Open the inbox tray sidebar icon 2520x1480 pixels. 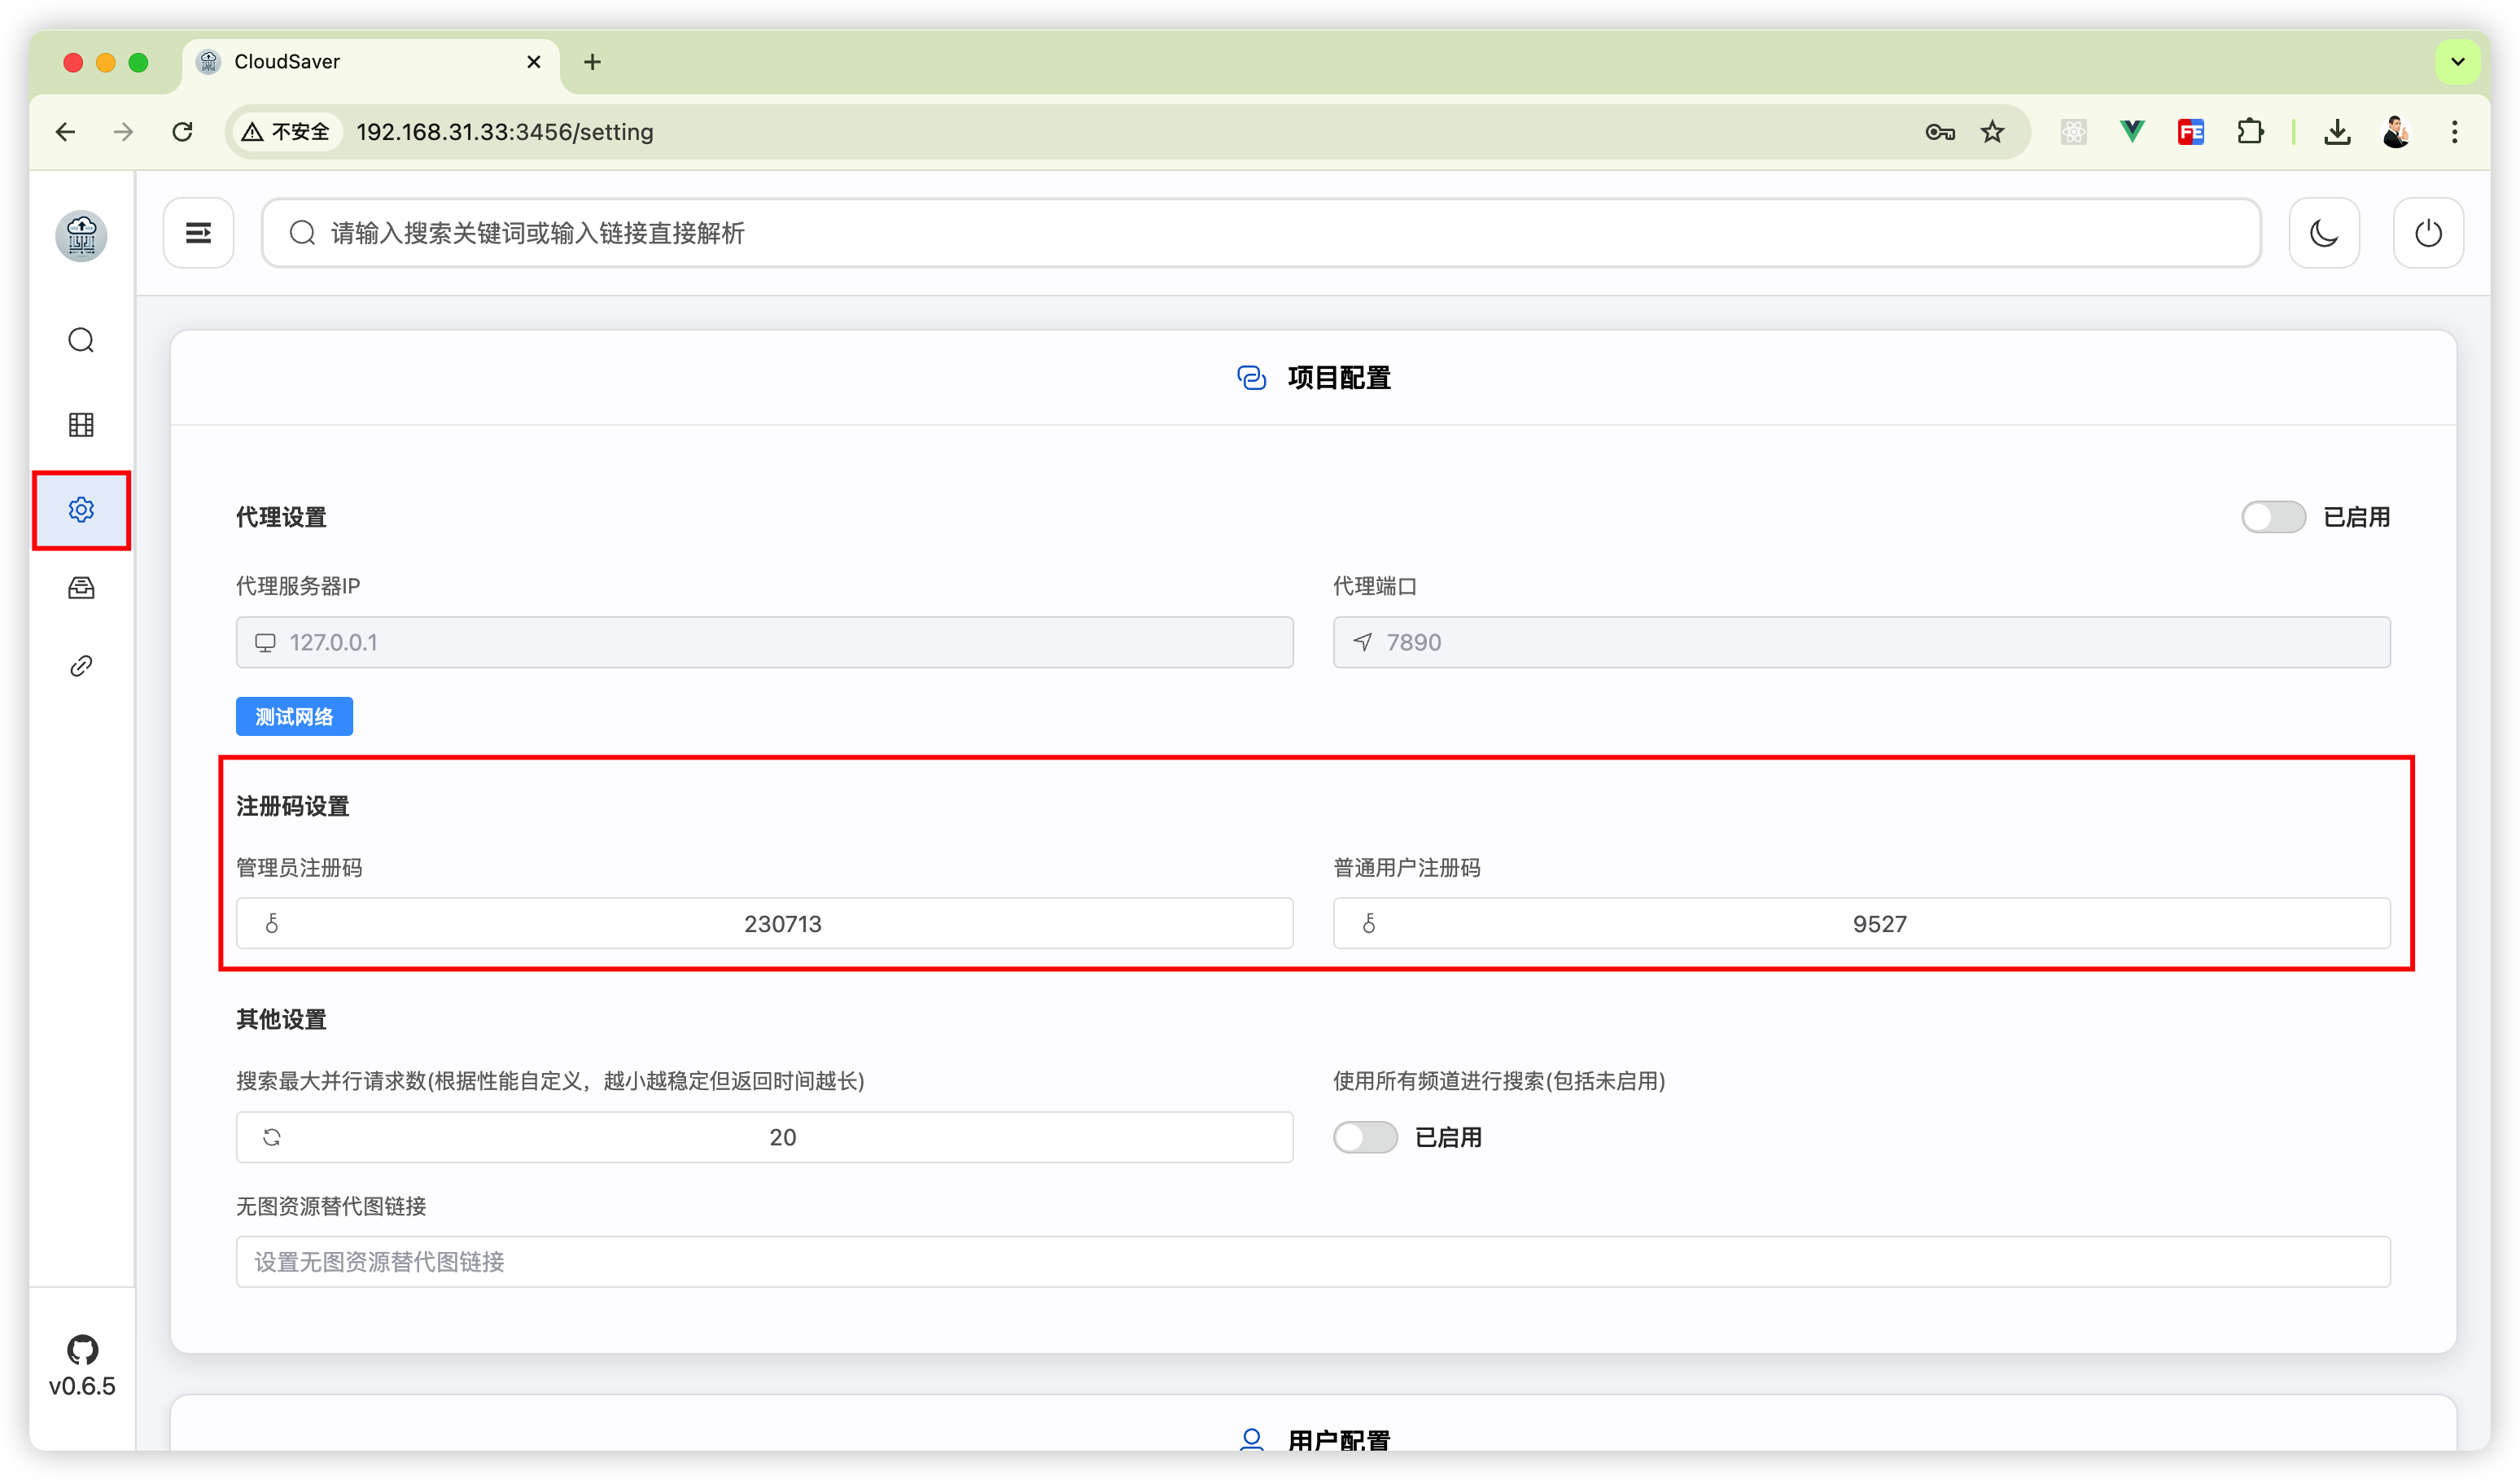(x=81, y=588)
